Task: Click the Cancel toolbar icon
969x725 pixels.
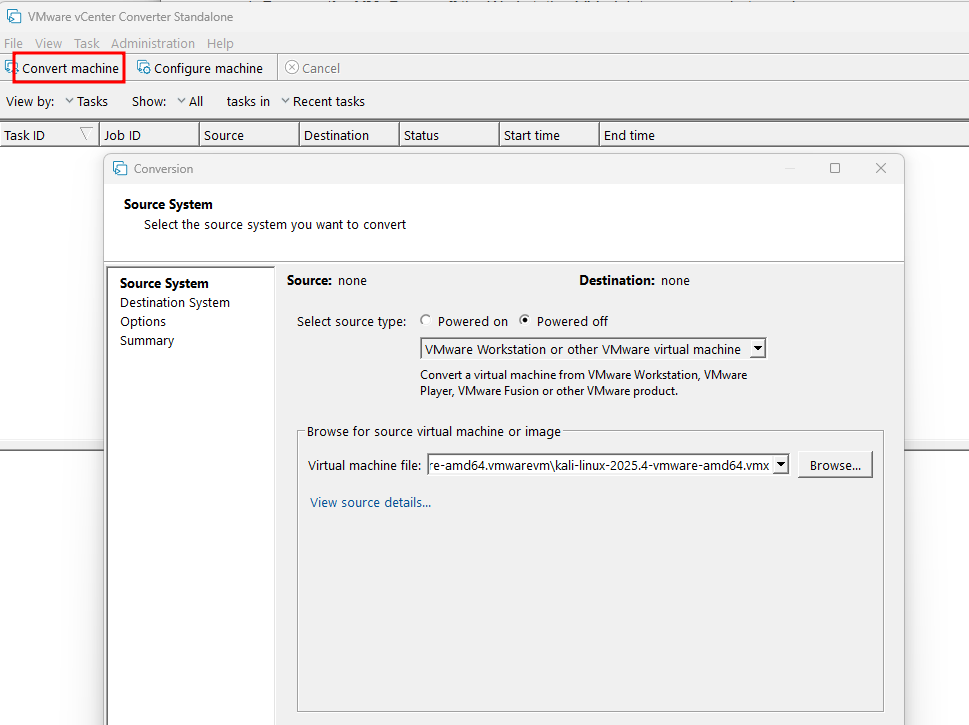Action: point(291,68)
